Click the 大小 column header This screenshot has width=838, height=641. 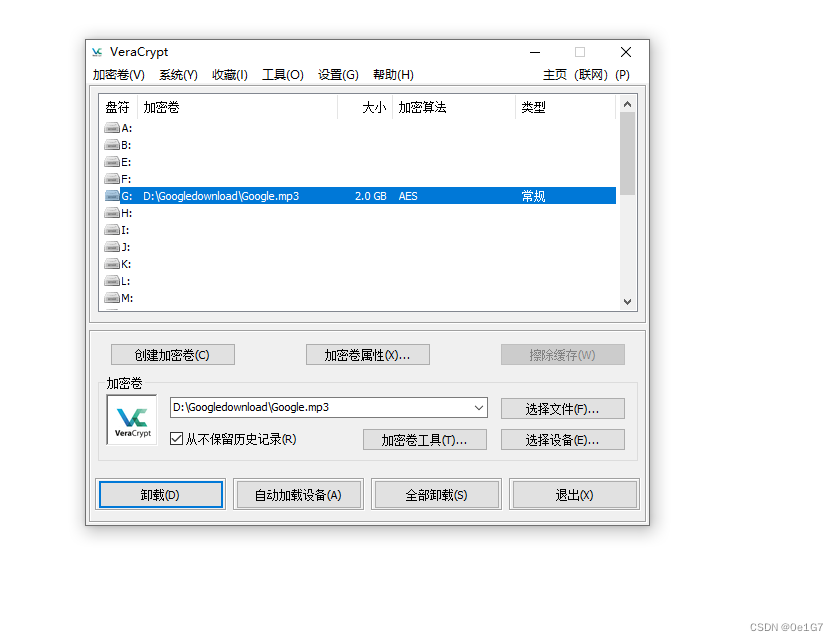pyautogui.click(x=366, y=107)
